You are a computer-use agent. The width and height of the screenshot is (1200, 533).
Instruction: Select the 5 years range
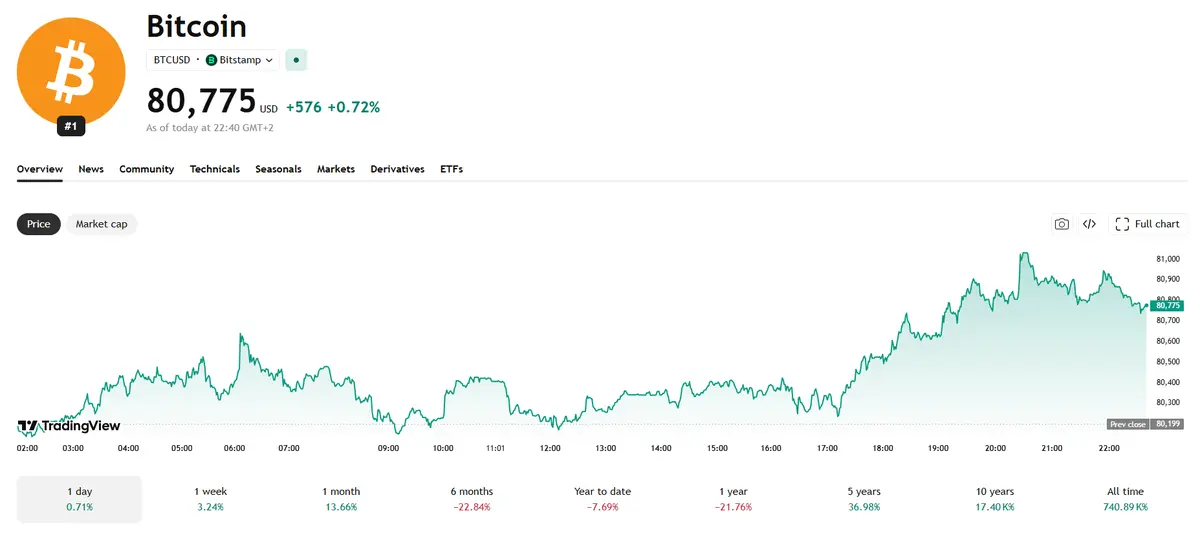tap(864, 499)
